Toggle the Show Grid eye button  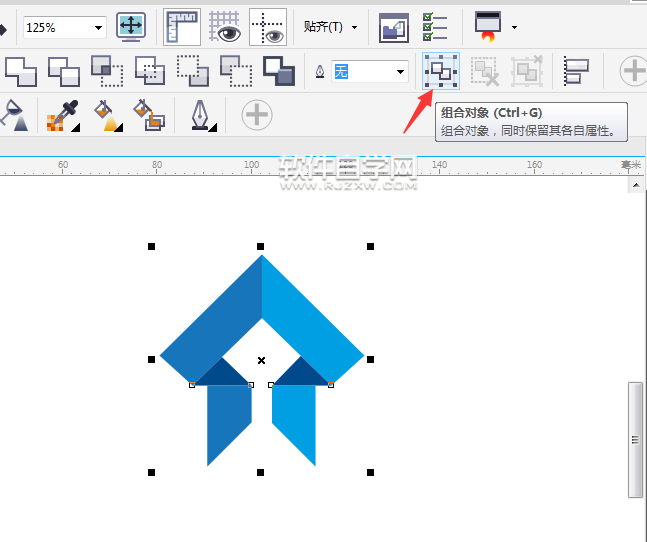pos(225,27)
